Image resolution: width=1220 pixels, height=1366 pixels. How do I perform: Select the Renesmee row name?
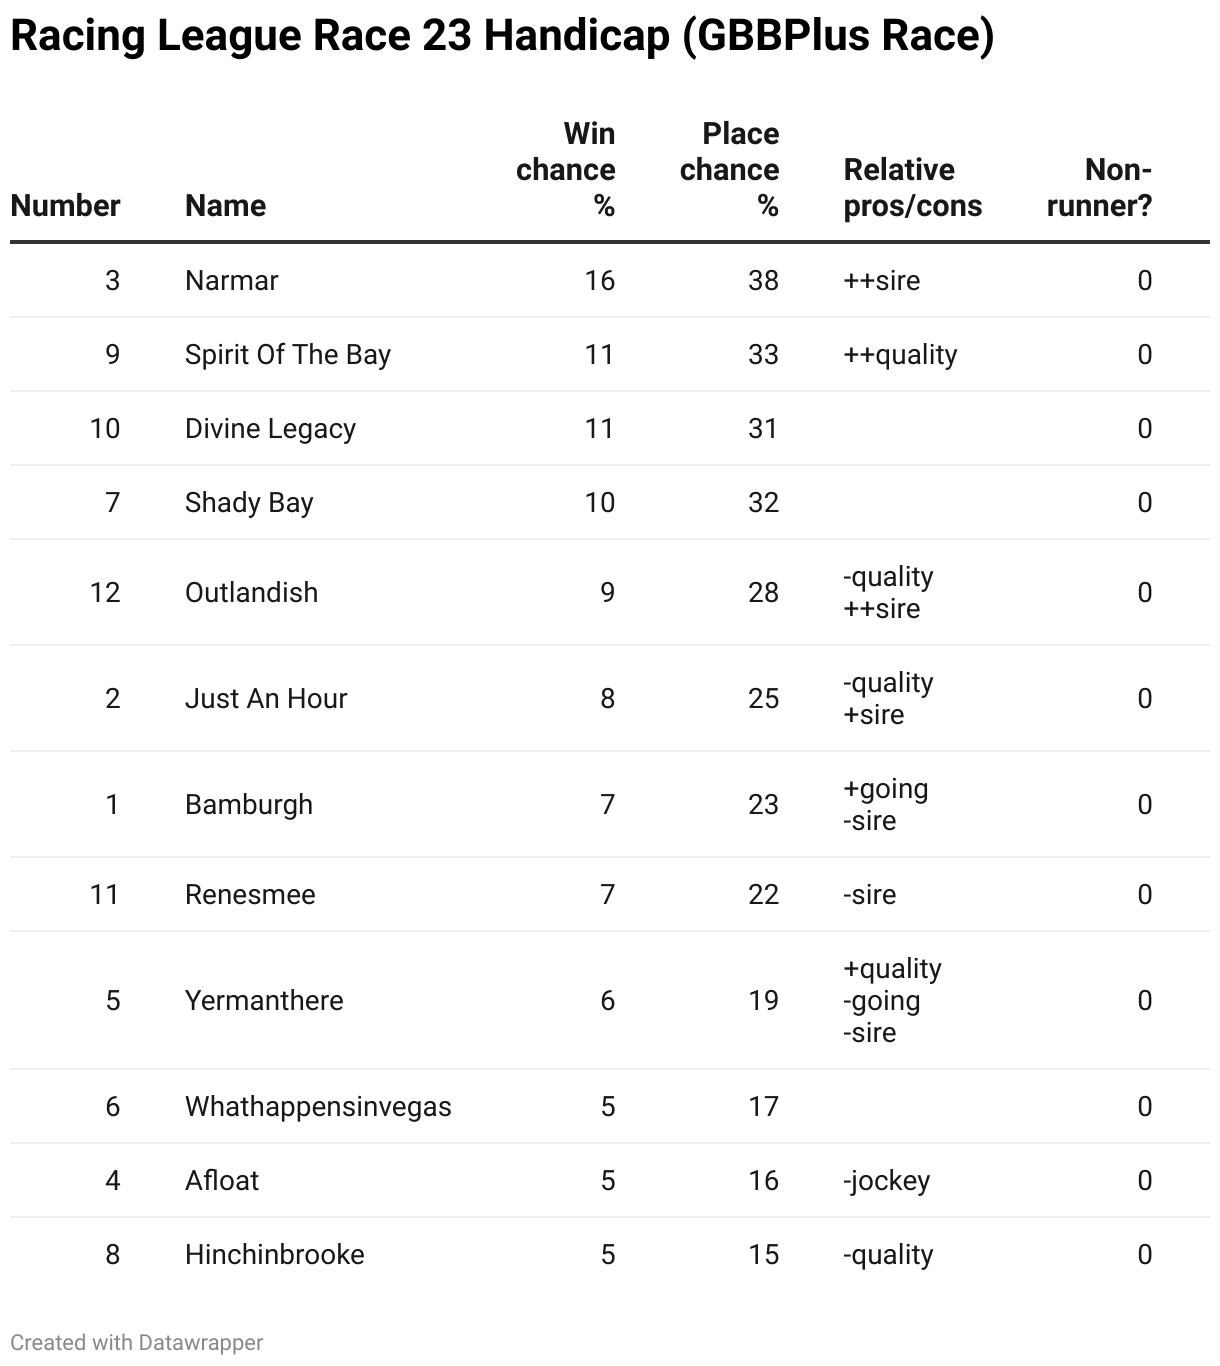(x=250, y=894)
